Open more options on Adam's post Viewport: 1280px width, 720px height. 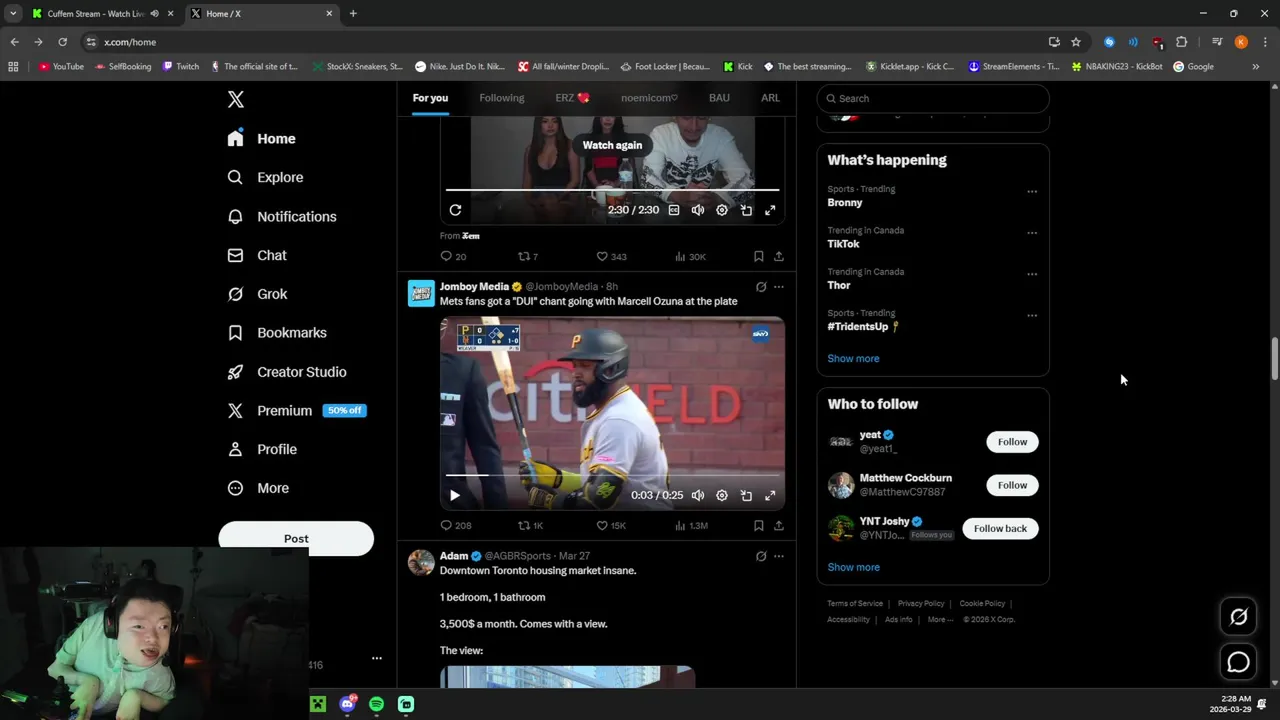point(779,556)
